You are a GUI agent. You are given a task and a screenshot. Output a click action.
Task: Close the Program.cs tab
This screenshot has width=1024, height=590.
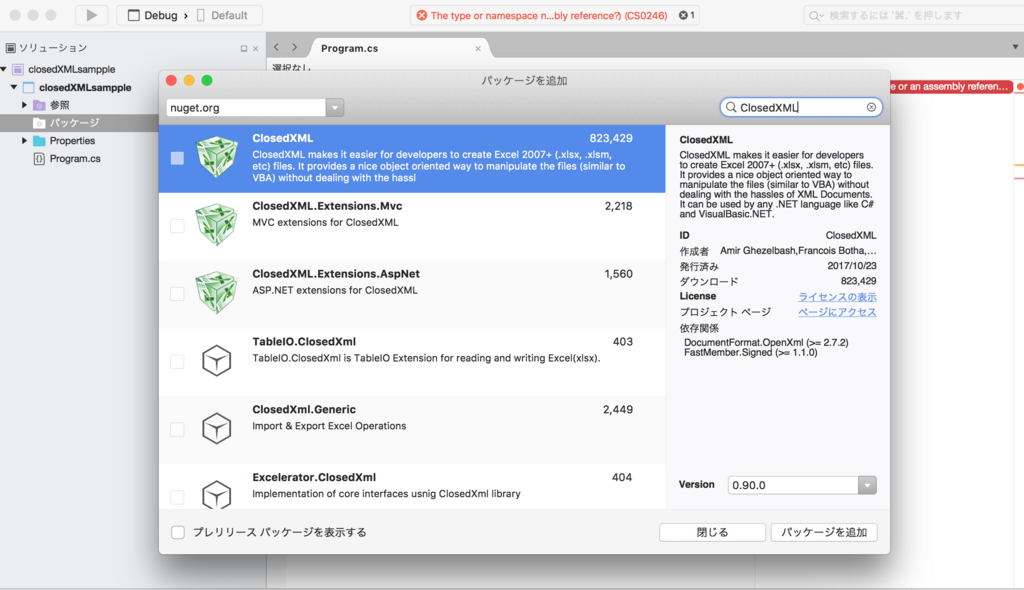(478, 48)
